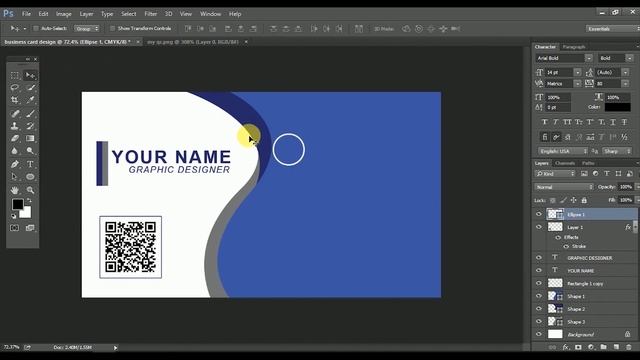This screenshot has width=640, height=360.
Task: Select the Path Selection tool
Action: (x=15, y=177)
